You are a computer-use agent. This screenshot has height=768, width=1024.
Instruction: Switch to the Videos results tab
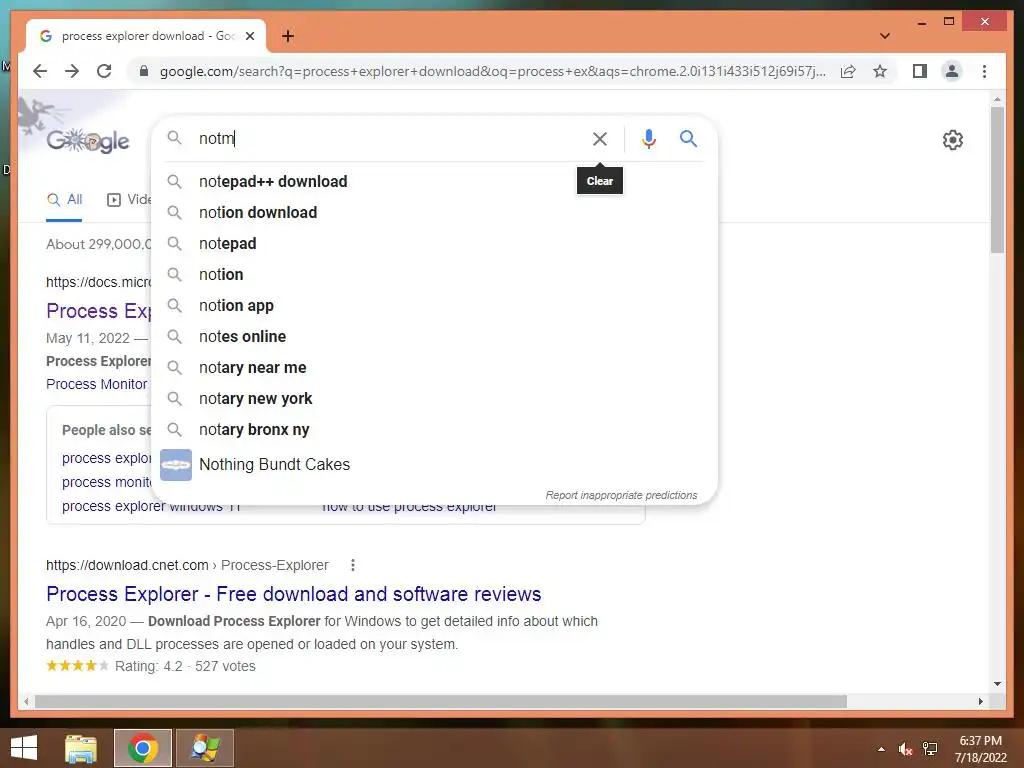pyautogui.click(x=129, y=200)
